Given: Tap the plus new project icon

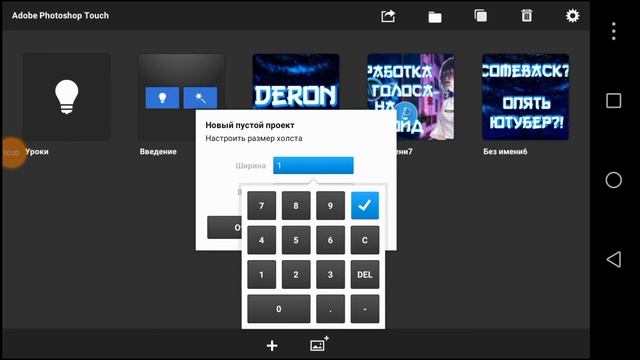Looking at the screenshot, I should pyautogui.click(x=272, y=346).
